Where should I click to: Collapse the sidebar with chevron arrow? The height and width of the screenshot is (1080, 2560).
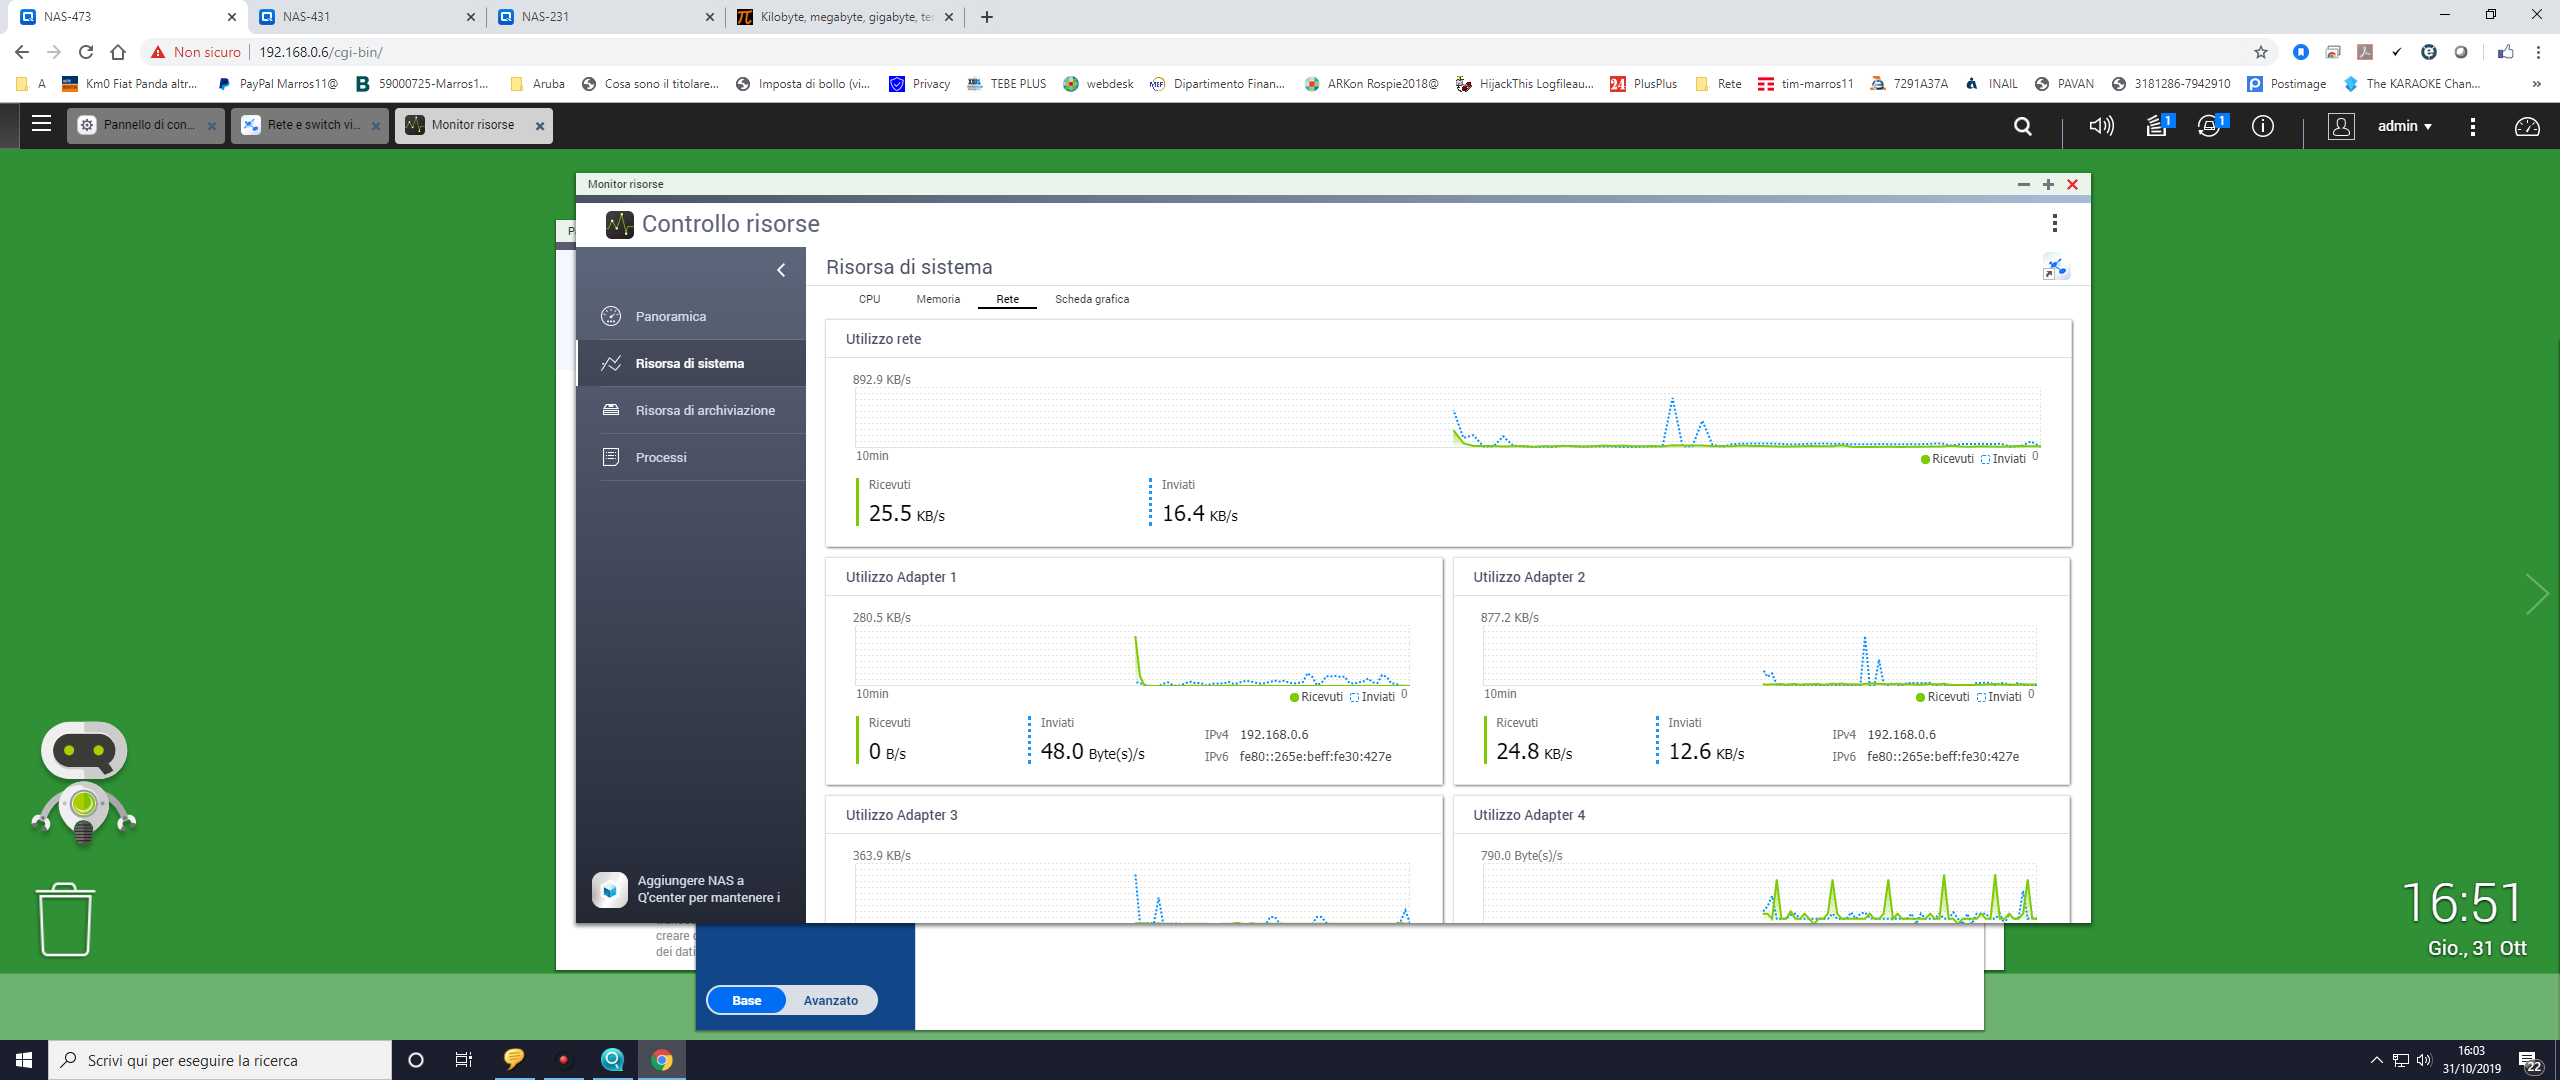pos(781,270)
